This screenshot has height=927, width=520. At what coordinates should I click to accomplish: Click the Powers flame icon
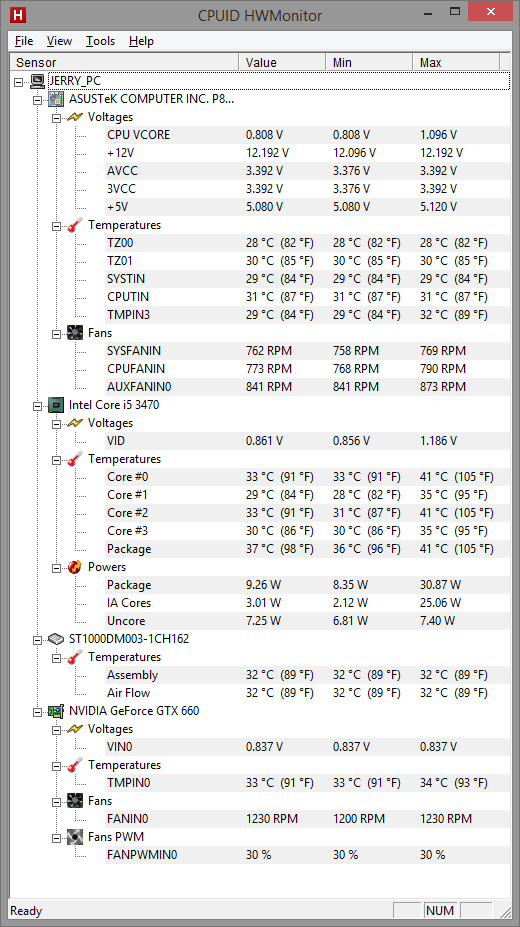pos(75,567)
